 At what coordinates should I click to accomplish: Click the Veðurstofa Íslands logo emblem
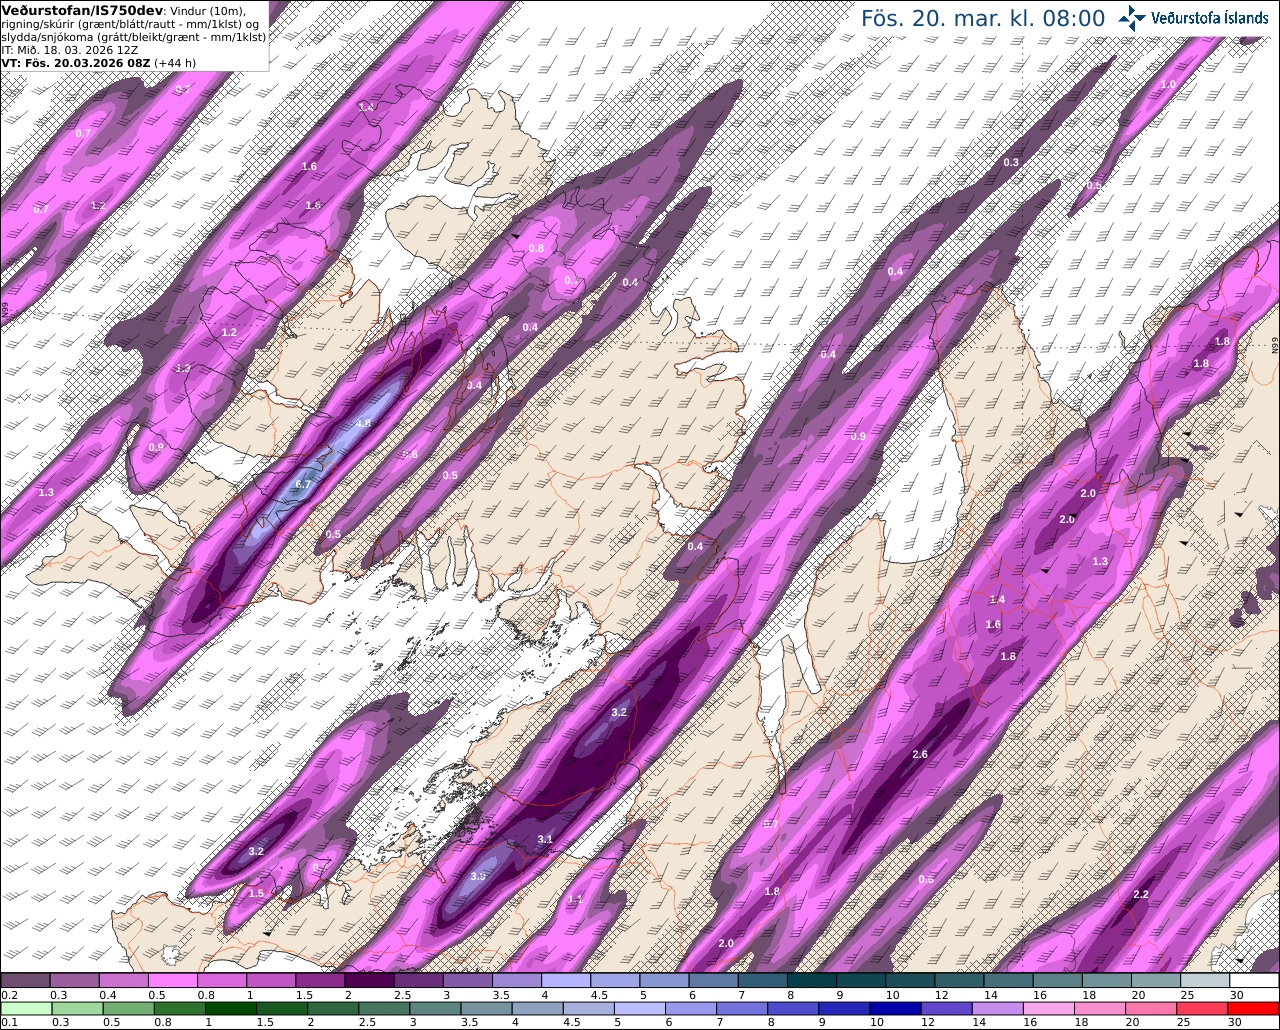point(1132,18)
